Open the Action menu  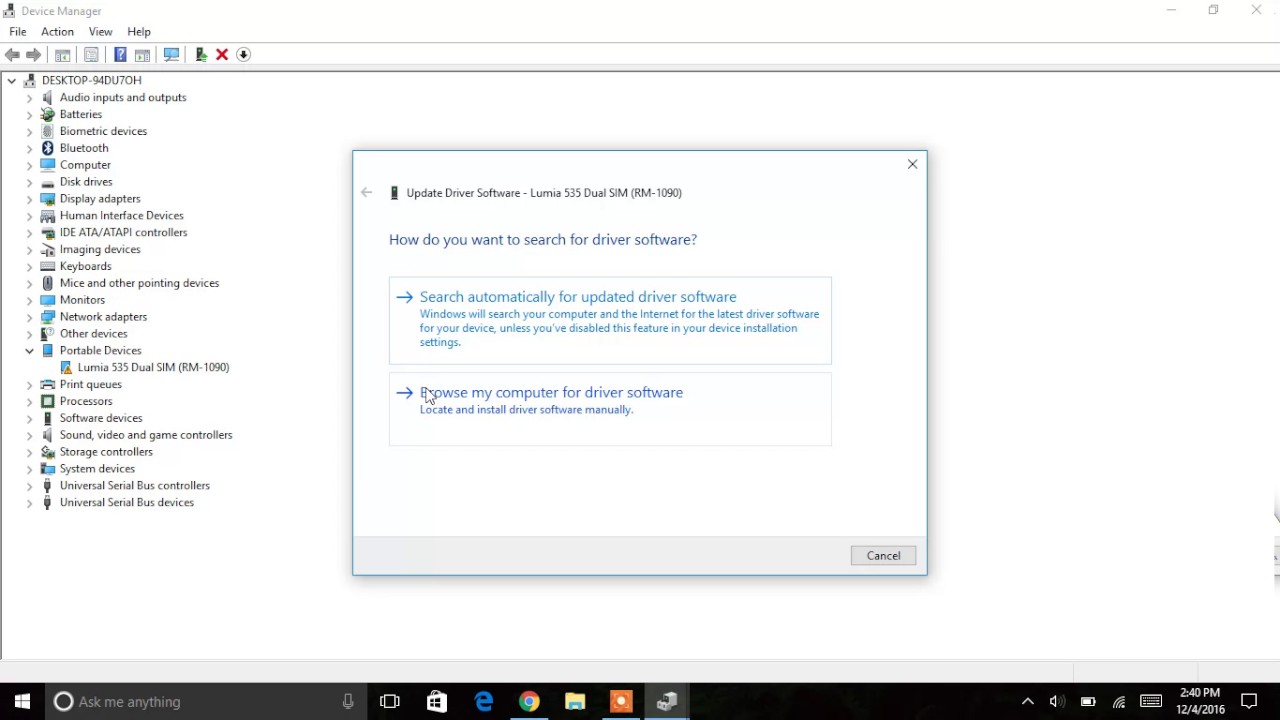(57, 32)
